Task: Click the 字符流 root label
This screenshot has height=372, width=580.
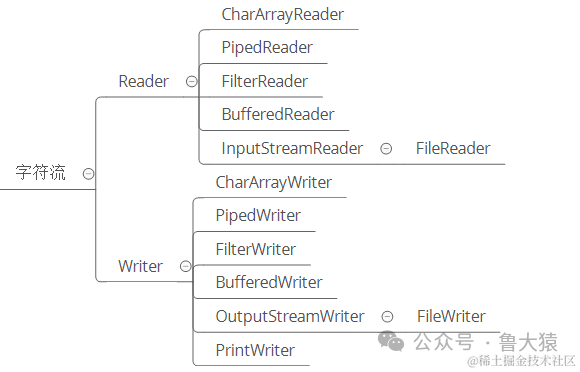Action: point(40,173)
